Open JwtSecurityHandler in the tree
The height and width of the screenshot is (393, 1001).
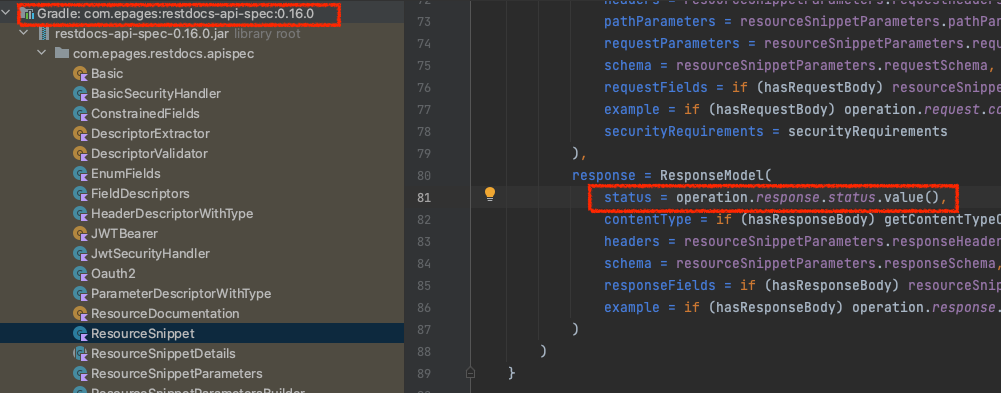tap(150, 254)
